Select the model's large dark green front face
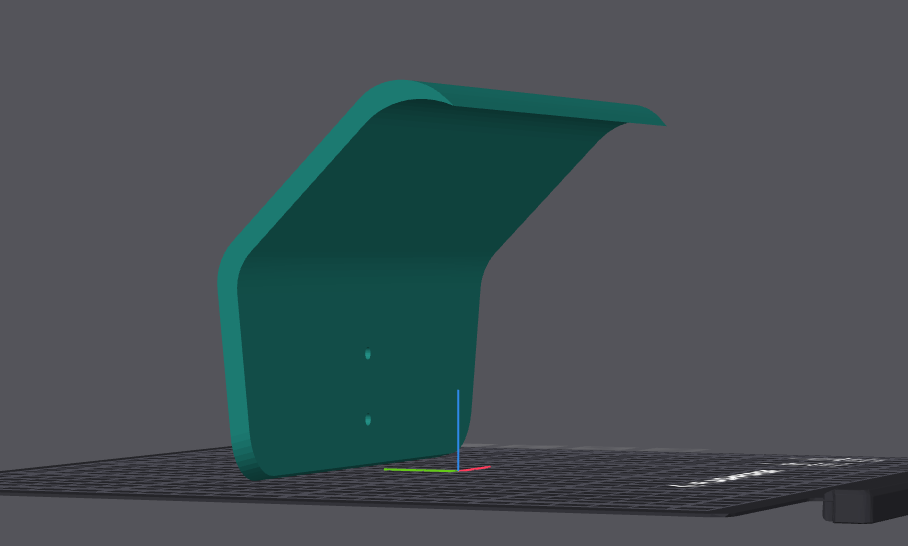 (x=359, y=324)
